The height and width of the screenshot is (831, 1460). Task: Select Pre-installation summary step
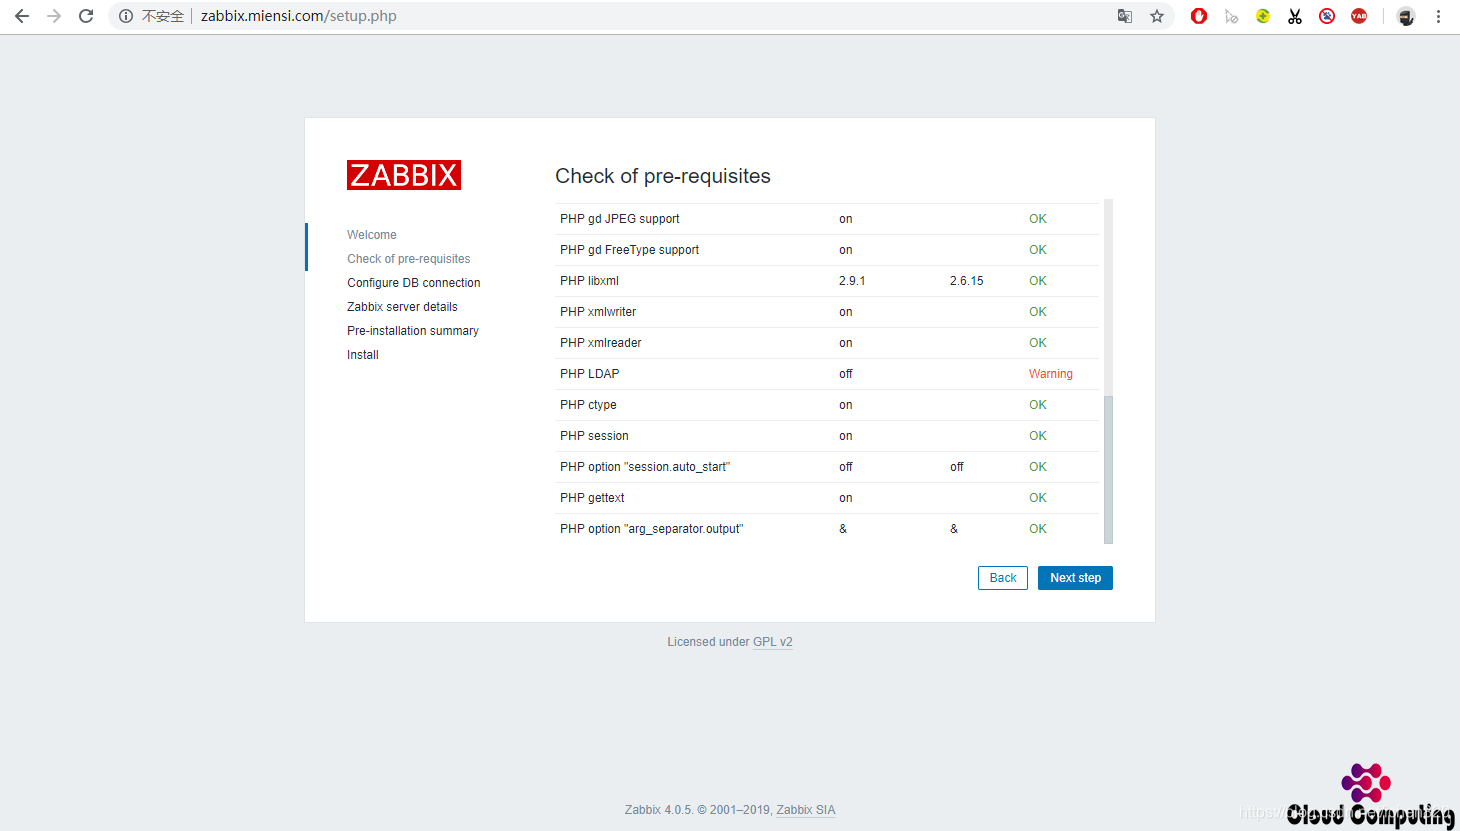[413, 331]
